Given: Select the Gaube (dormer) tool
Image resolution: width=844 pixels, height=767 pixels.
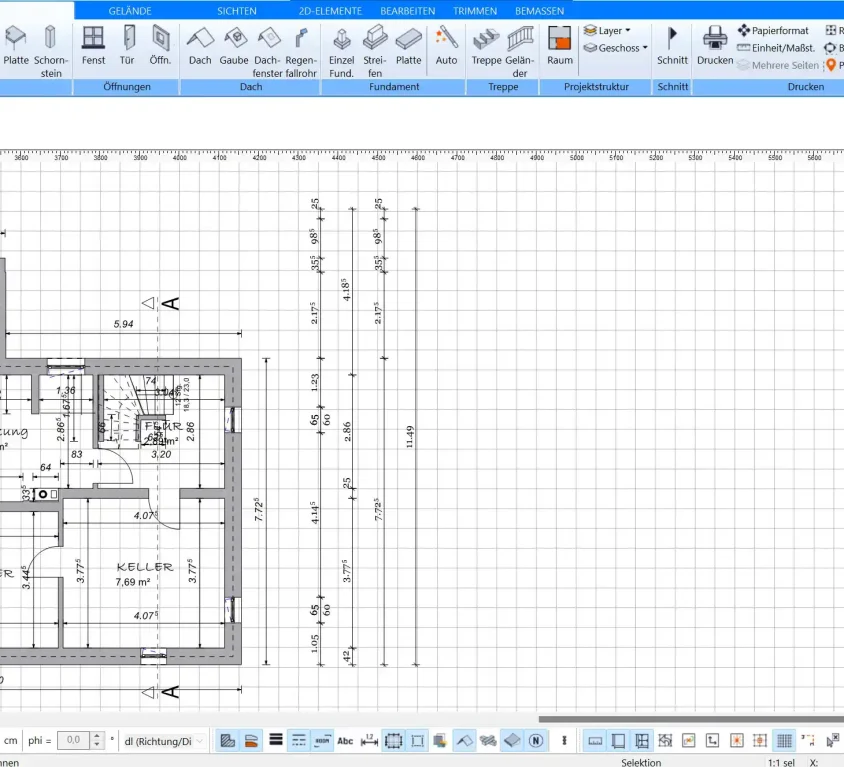Looking at the screenshot, I should pyautogui.click(x=234, y=46).
